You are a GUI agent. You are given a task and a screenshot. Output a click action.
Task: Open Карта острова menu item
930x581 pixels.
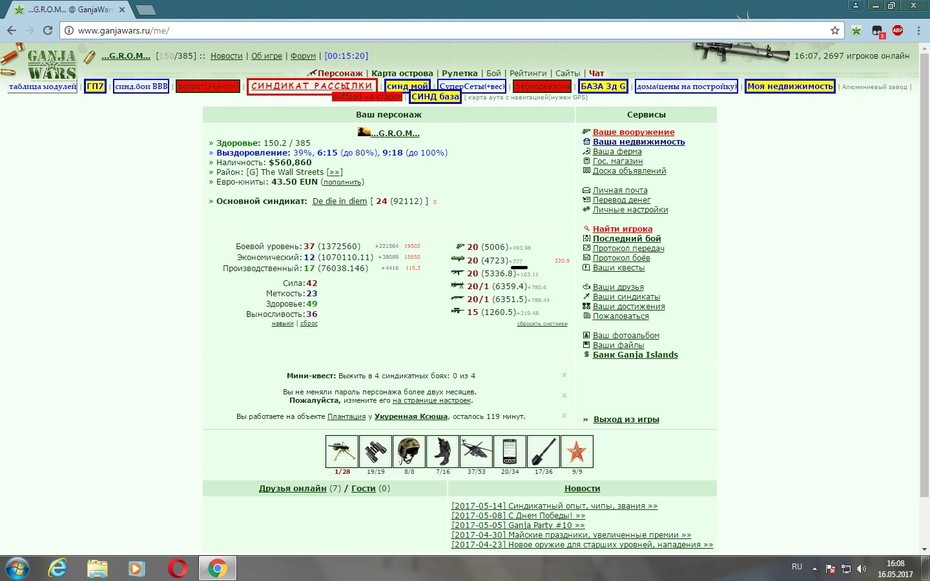click(402, 73)
